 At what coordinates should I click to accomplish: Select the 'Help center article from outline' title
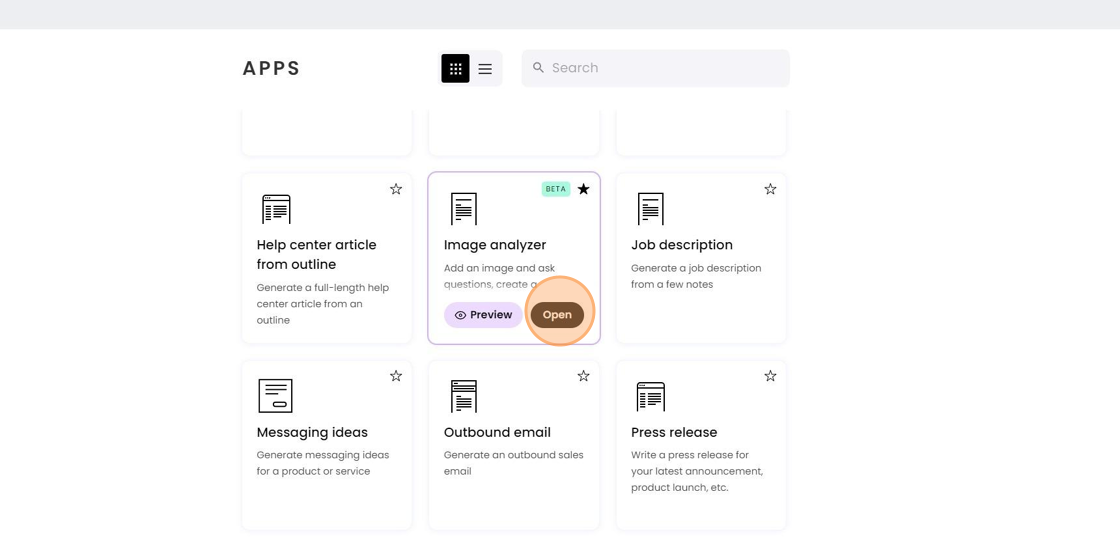pyautogui.click(x=316, y=255)
